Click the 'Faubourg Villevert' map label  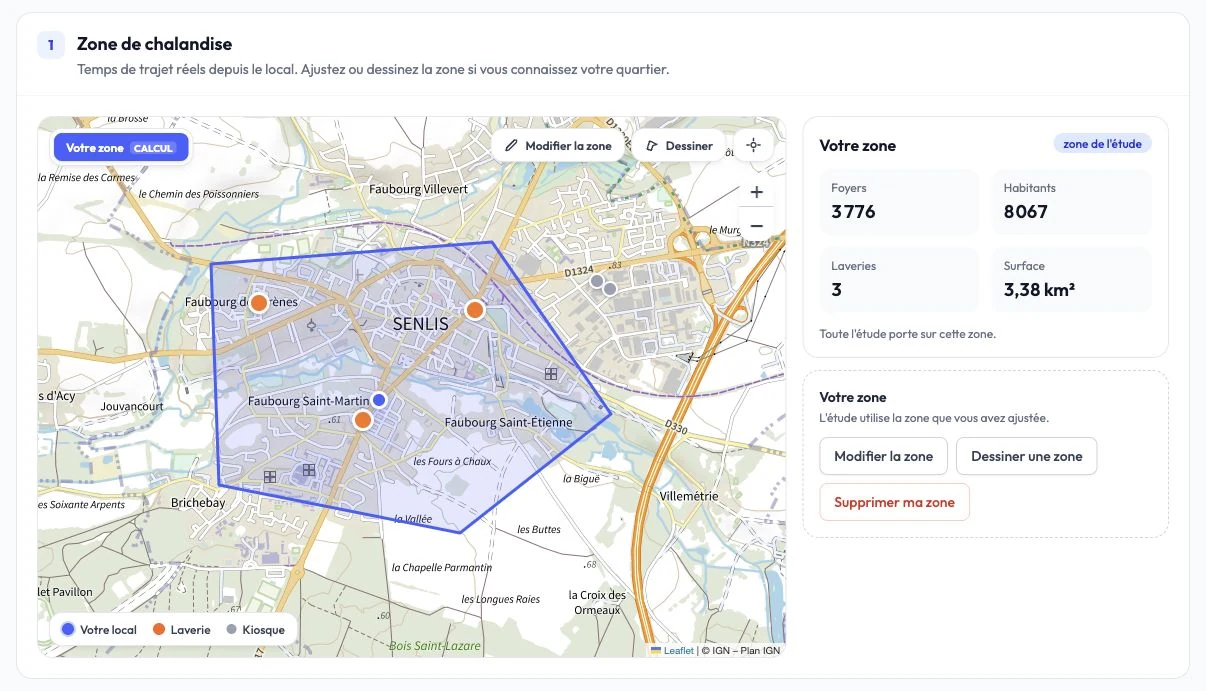coord(418,189)
